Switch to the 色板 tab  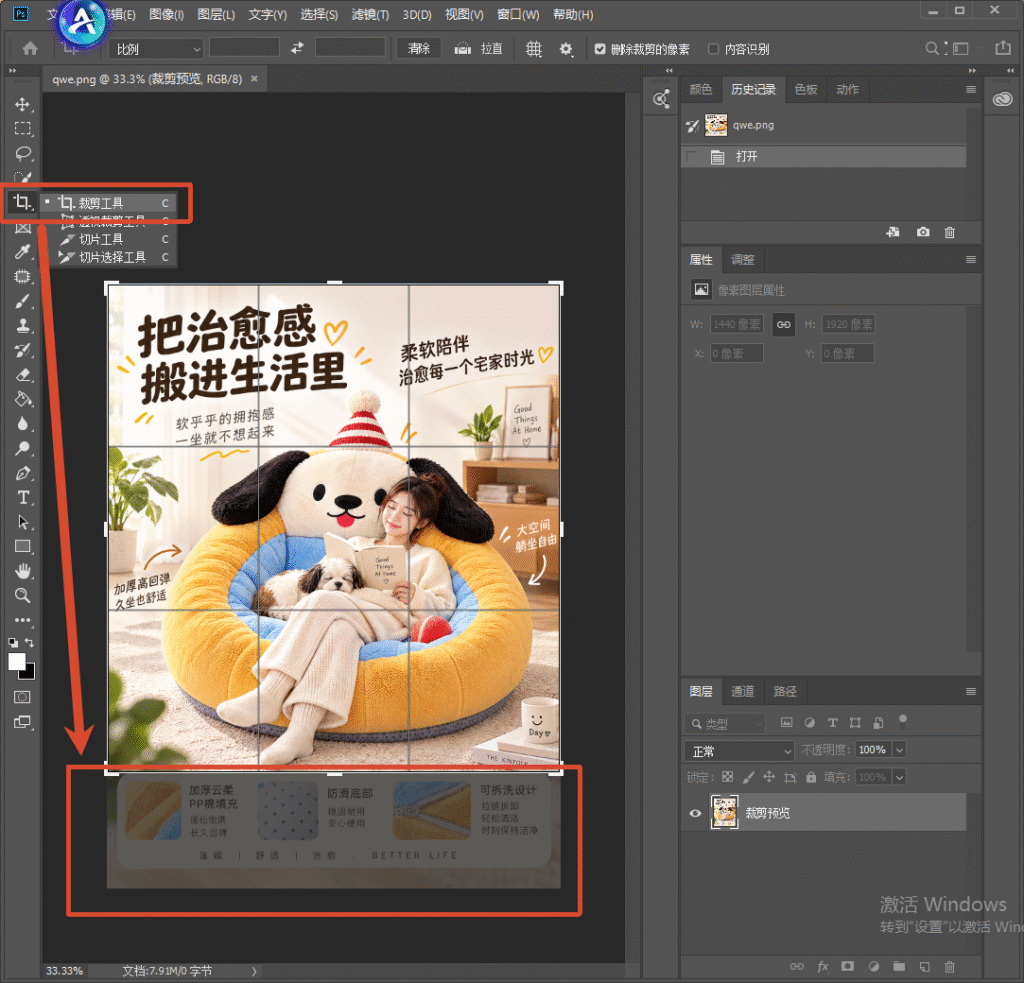[x=805, y=89]
